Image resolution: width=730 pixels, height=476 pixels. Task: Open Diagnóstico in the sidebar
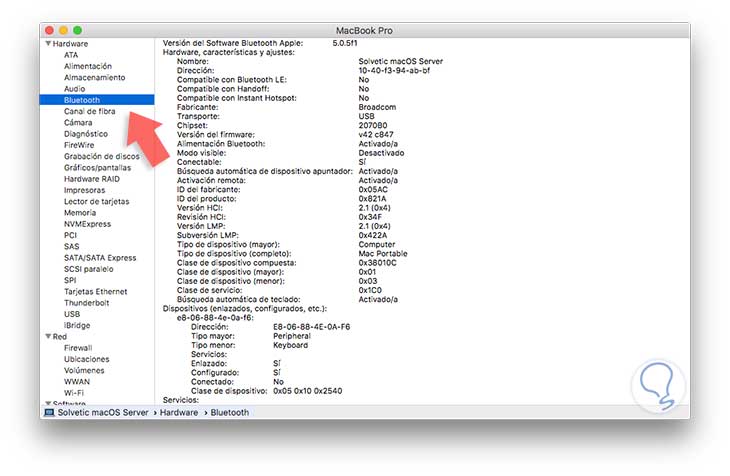(x=86, y=134)
